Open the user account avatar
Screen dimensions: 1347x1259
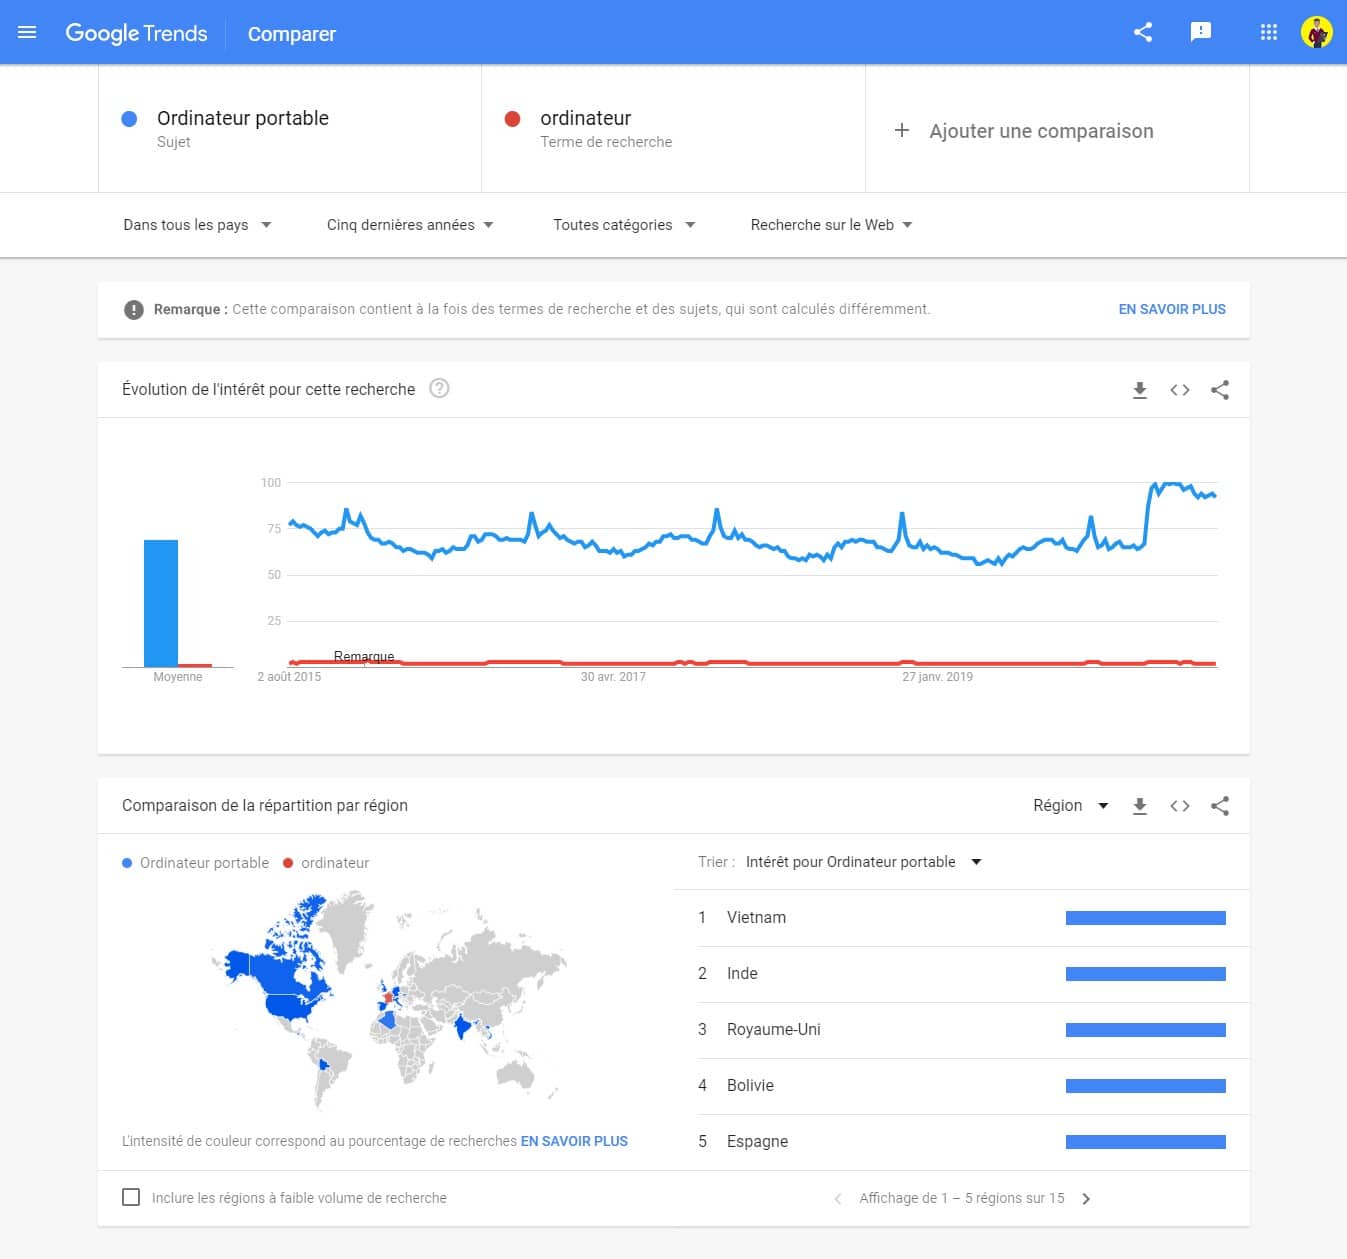click(1316, 32)
